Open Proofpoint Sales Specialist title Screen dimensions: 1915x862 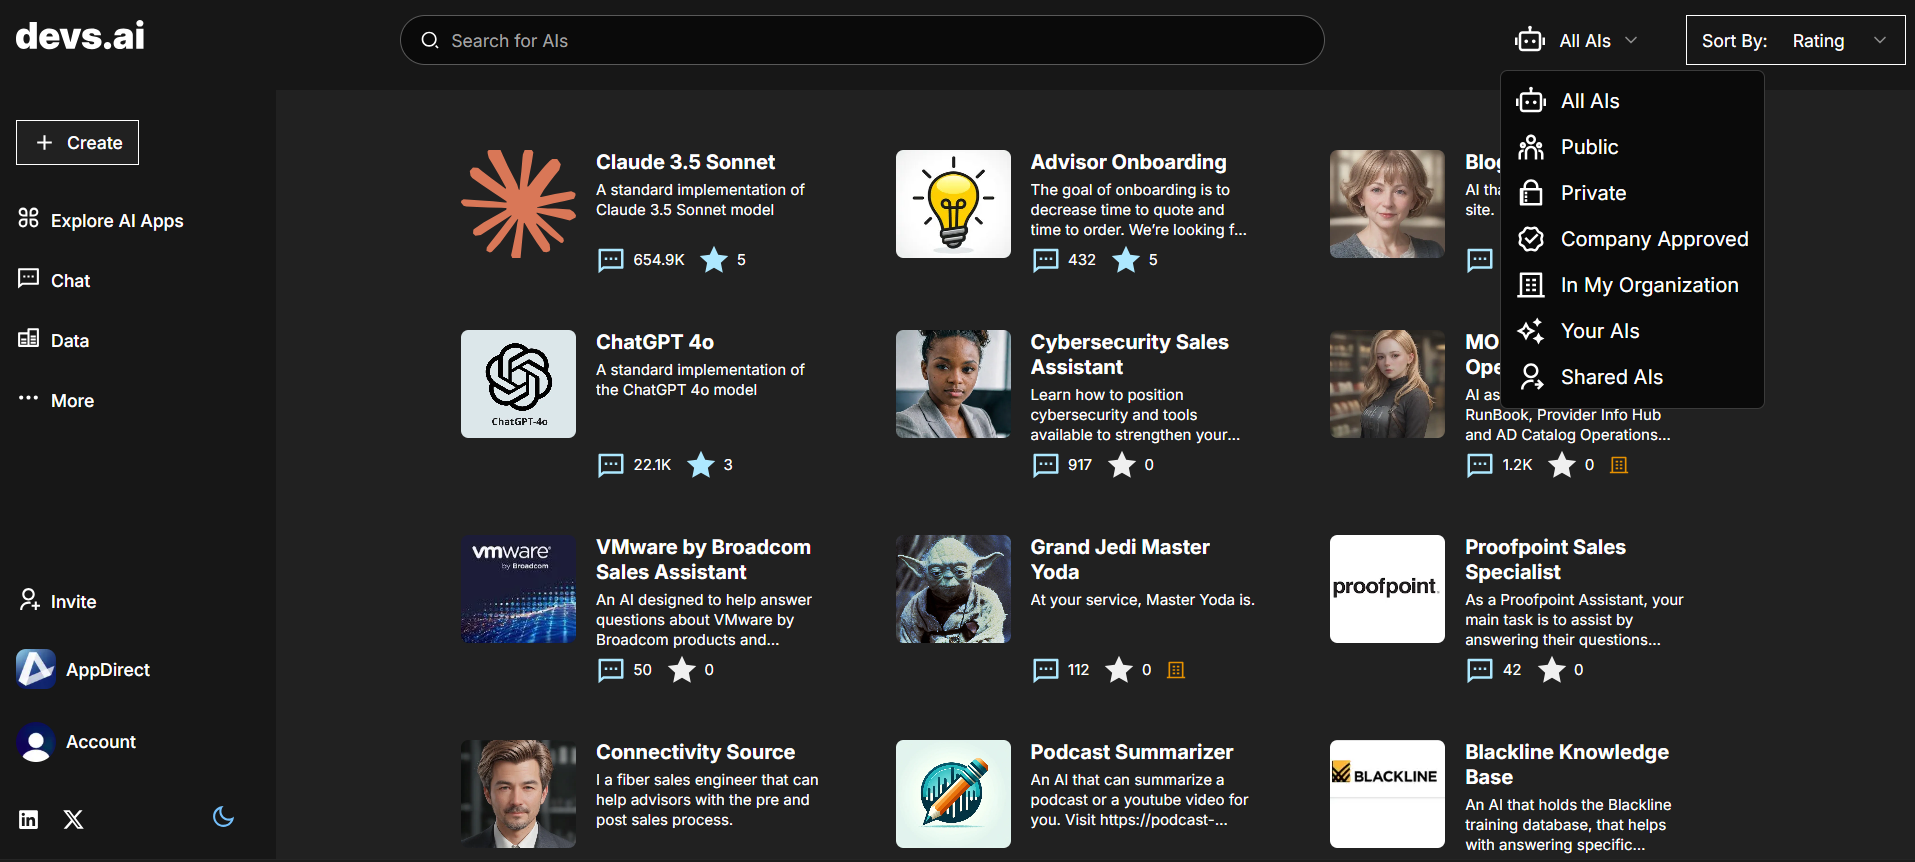[1545, 559]
